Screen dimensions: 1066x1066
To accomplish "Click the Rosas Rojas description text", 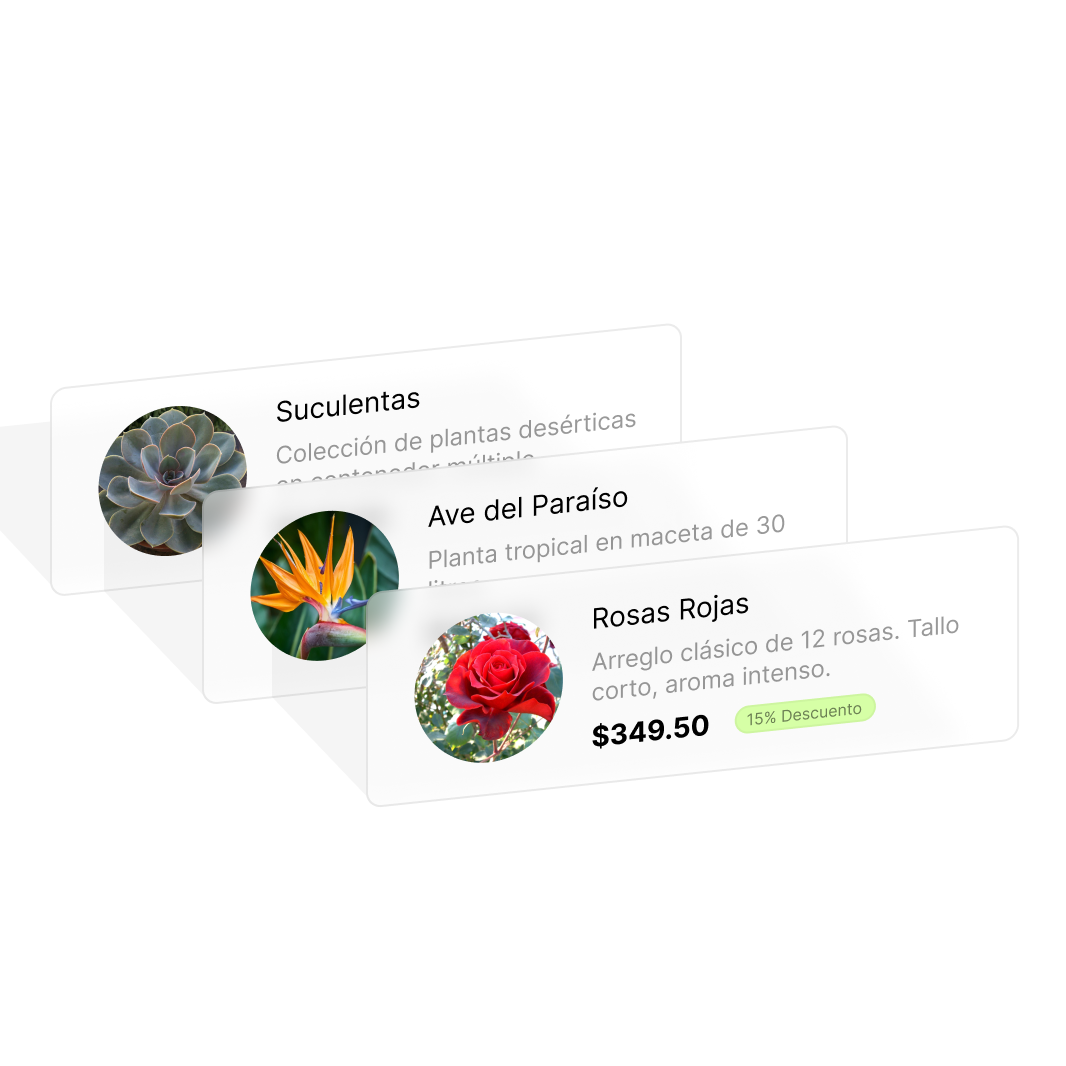I will (774, 657).
